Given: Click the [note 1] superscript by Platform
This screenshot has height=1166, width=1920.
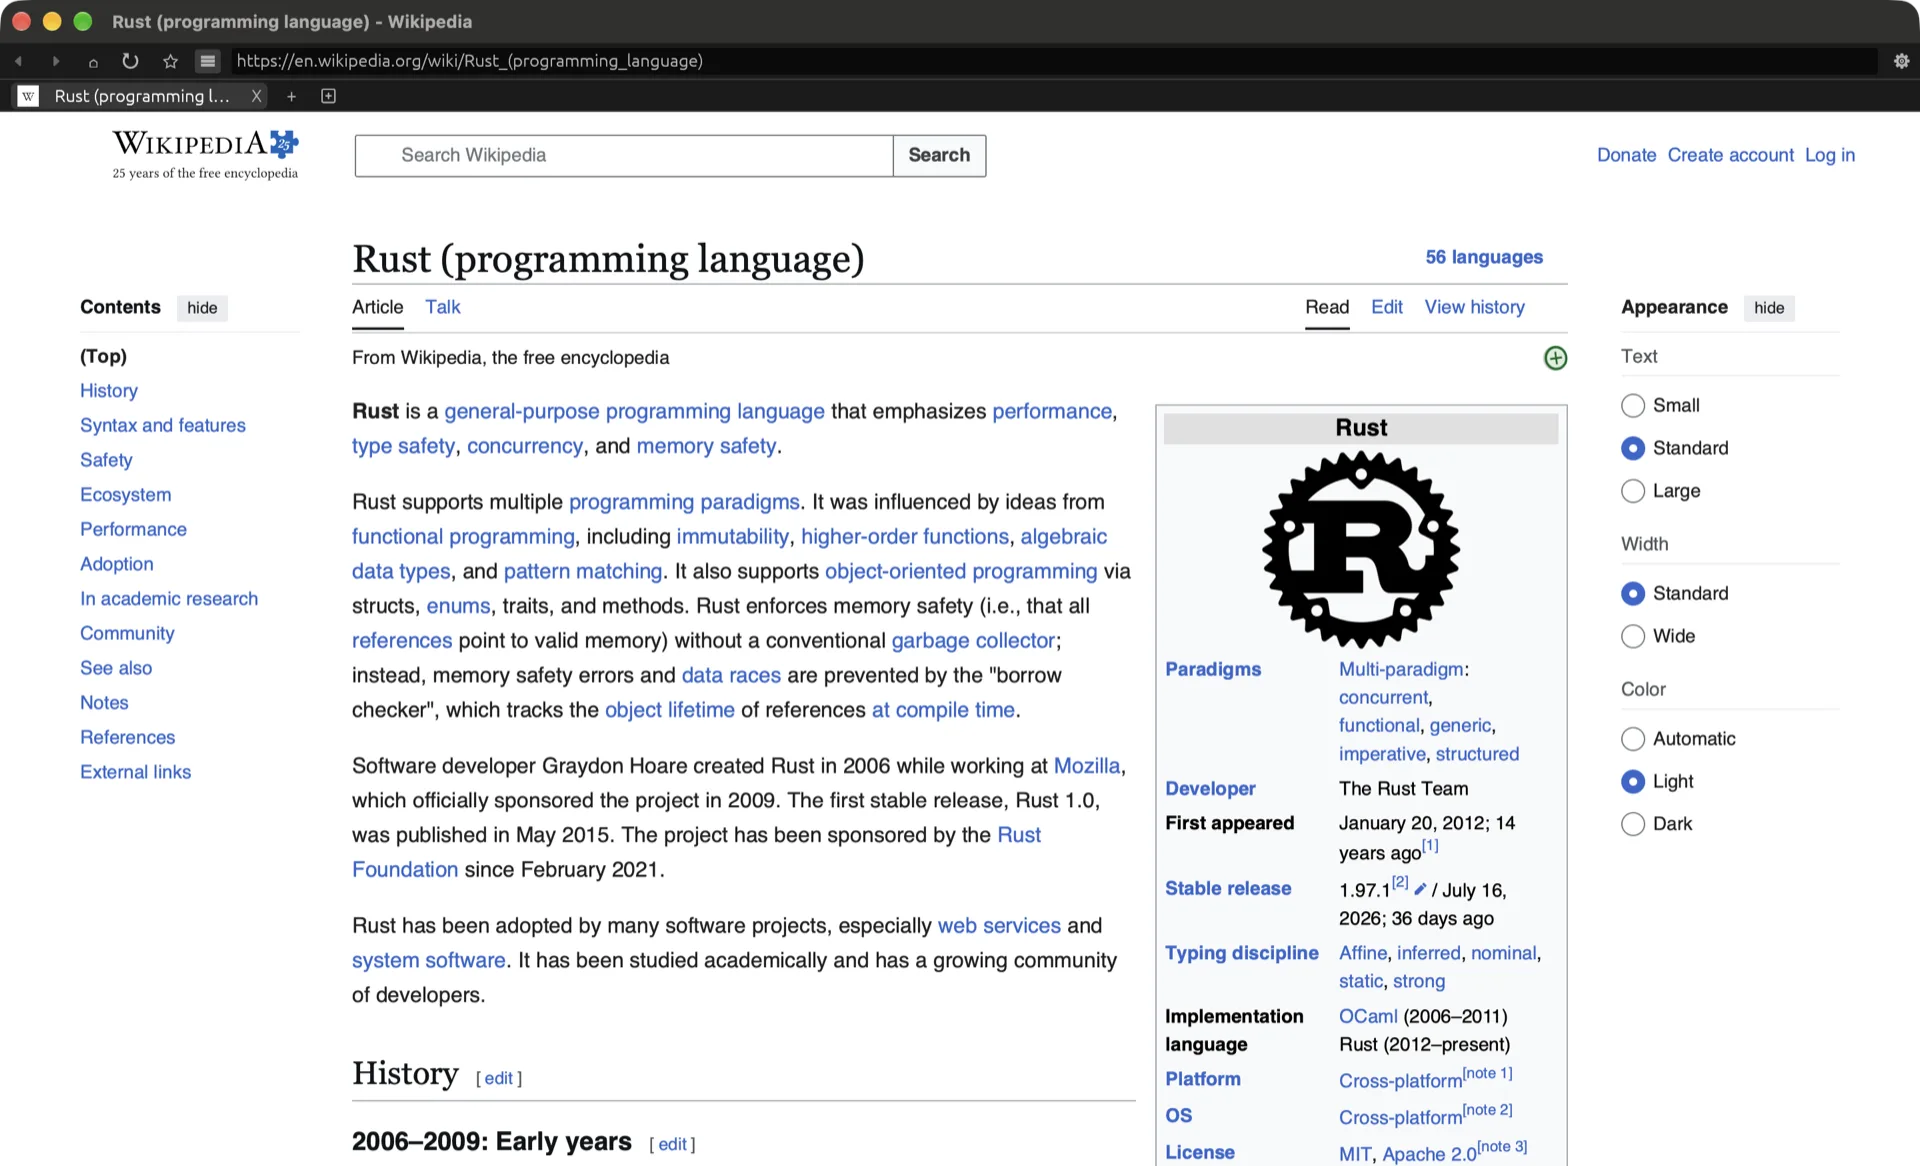Looking at the screenshot, I should (1487, 1073).
